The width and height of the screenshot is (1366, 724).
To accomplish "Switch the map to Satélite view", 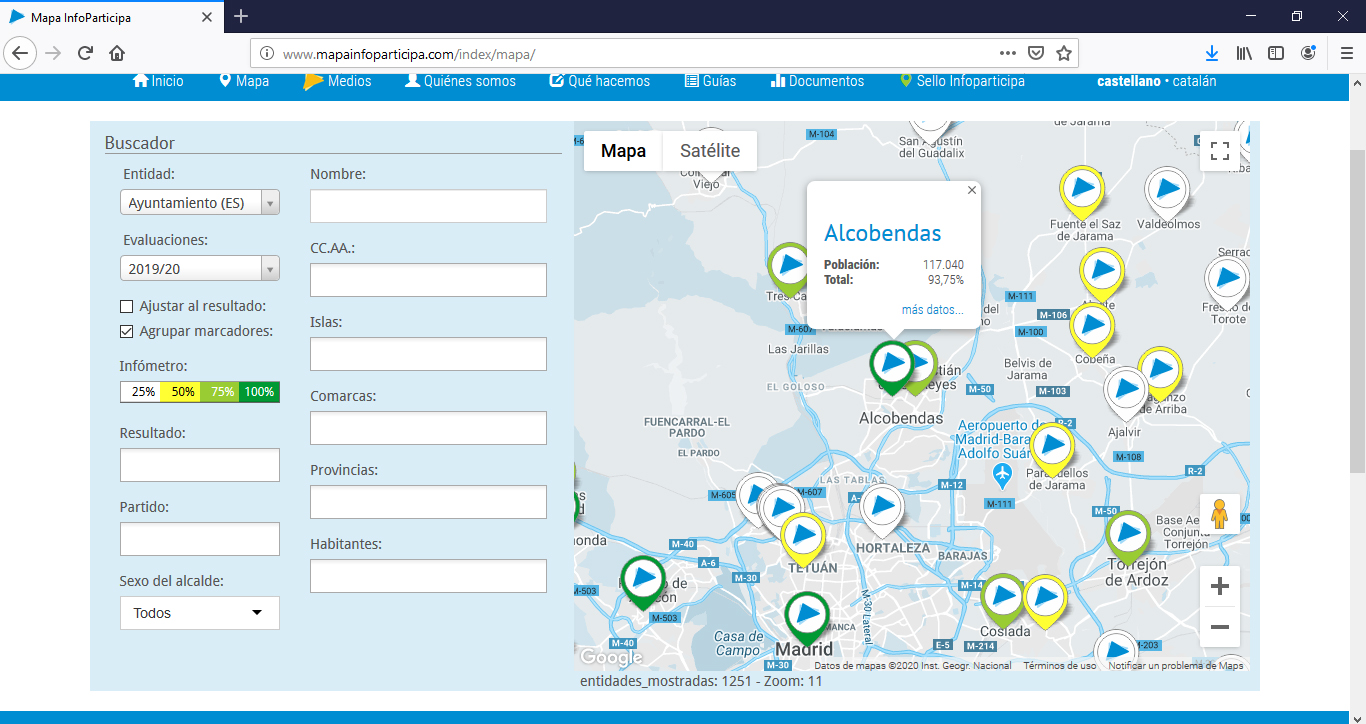I will pyautogui.click(x=710, y=151).
